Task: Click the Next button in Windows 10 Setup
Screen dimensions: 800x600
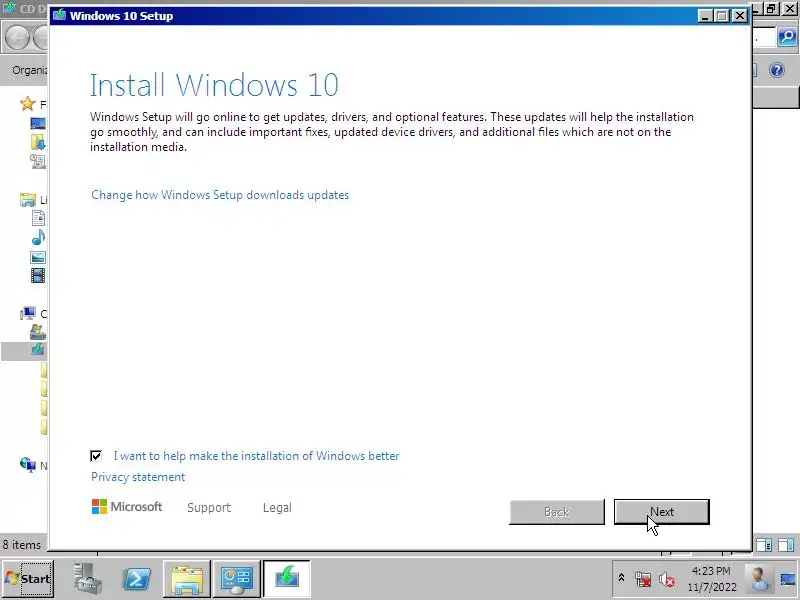Action: point(662,512)
